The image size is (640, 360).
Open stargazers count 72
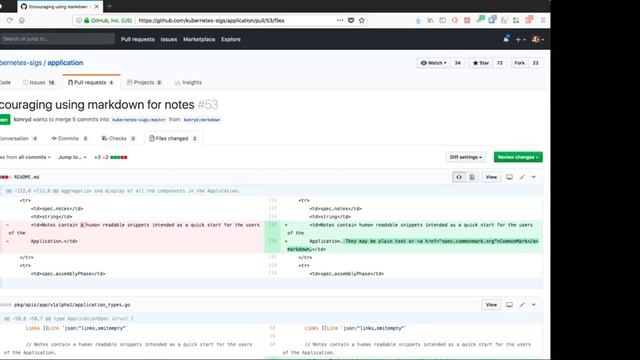[500, 63]
